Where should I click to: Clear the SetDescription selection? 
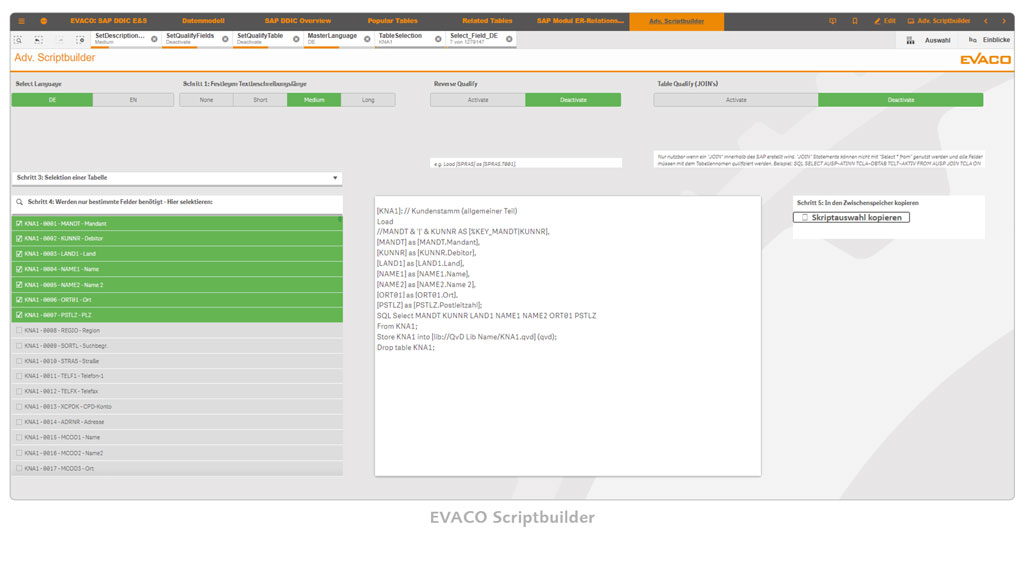tap(154, 39)
